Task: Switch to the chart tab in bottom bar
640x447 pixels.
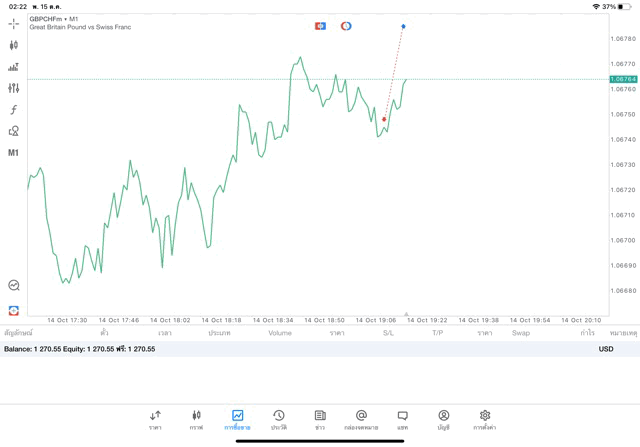Action: pyautogui.click(x=196, y=420)
